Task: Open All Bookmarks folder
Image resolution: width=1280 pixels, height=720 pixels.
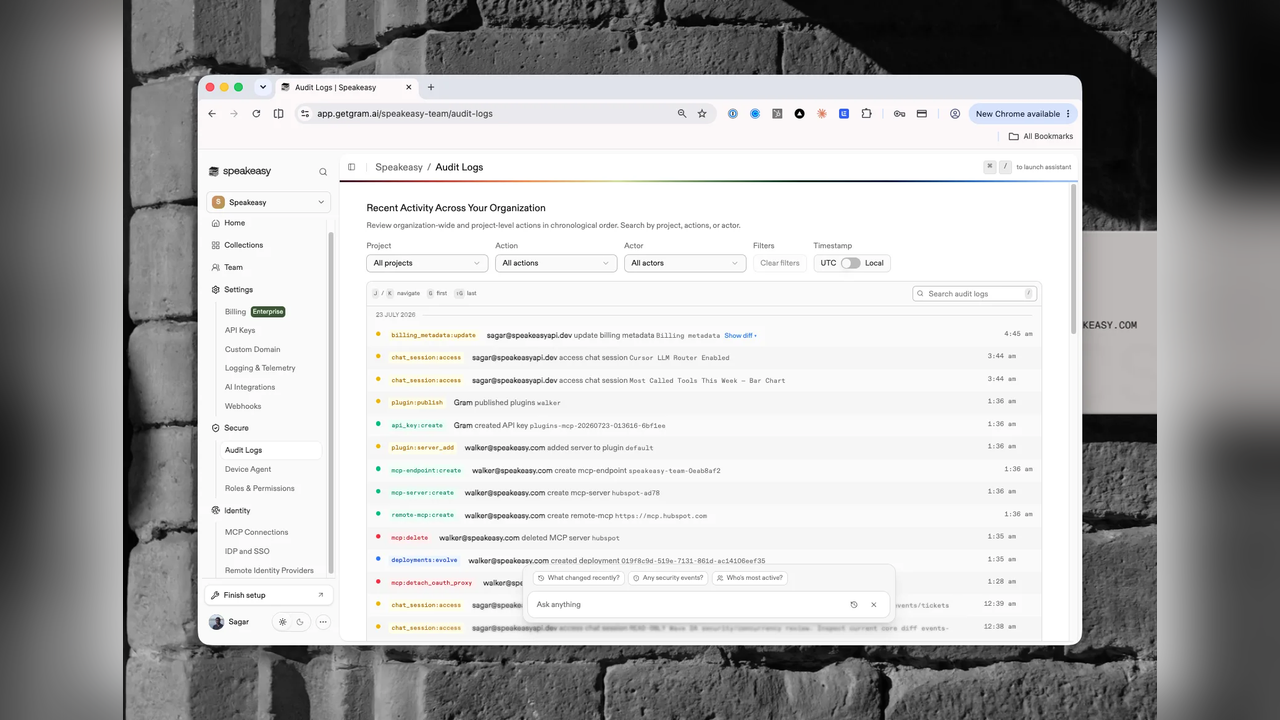Action: click(1041, 136)
